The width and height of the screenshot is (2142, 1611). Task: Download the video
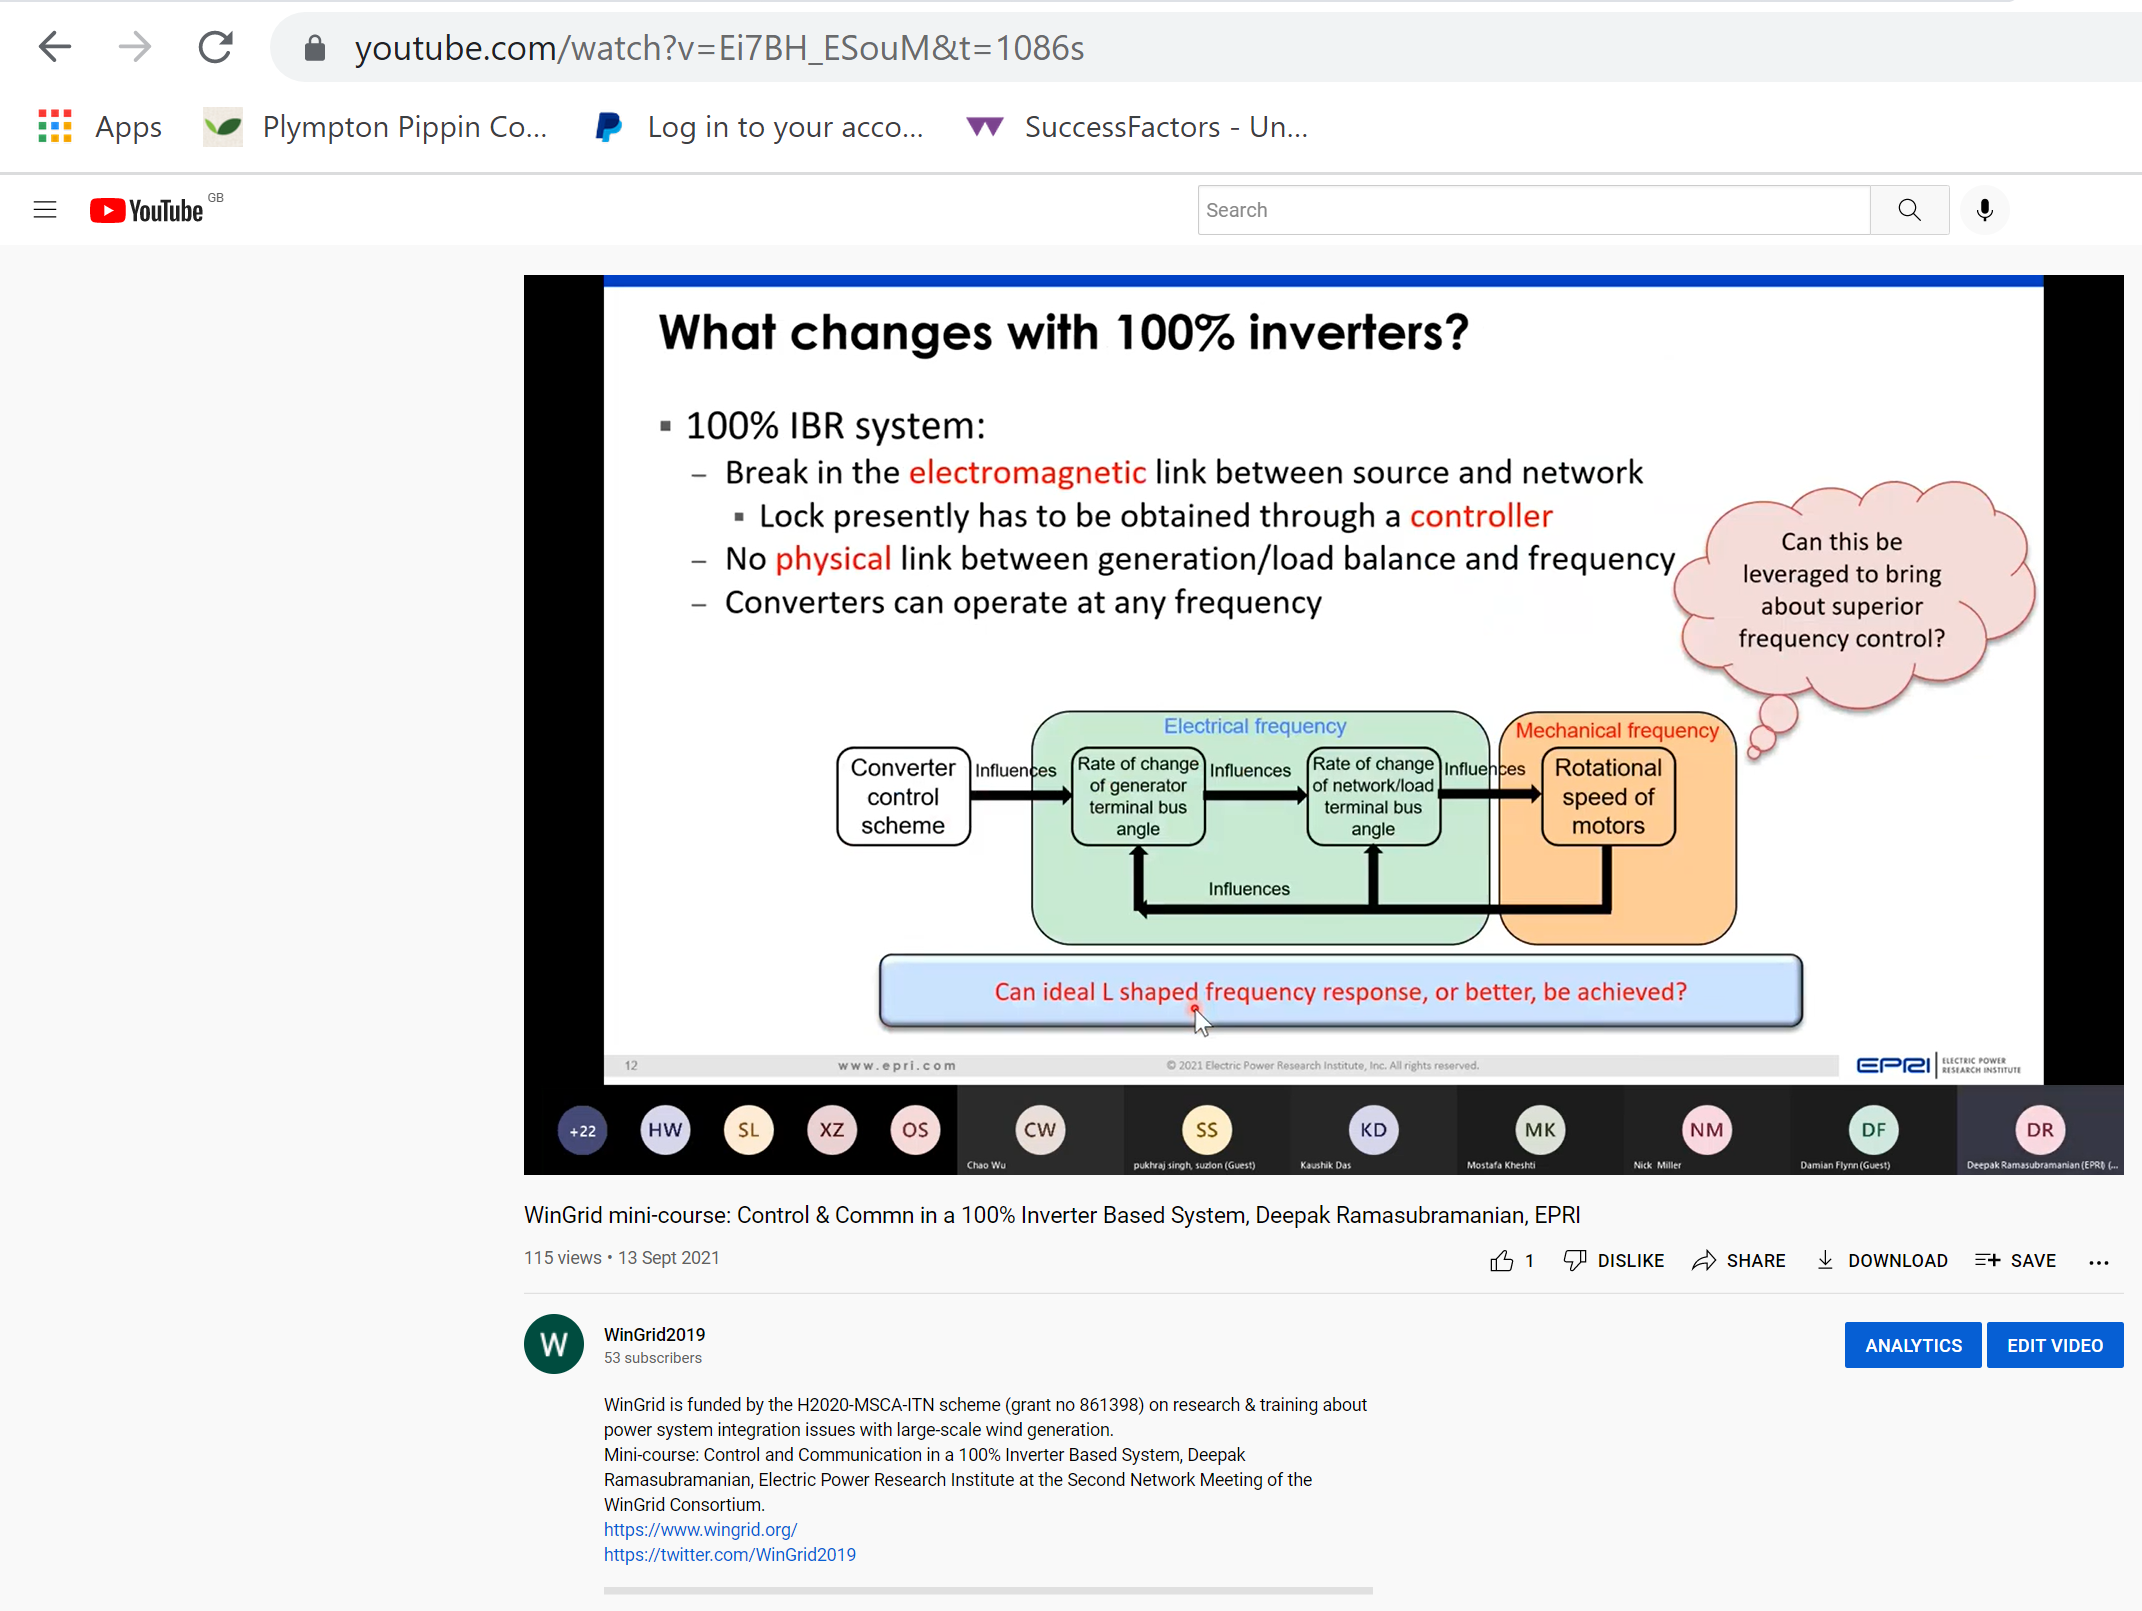coord(1882,1261)
